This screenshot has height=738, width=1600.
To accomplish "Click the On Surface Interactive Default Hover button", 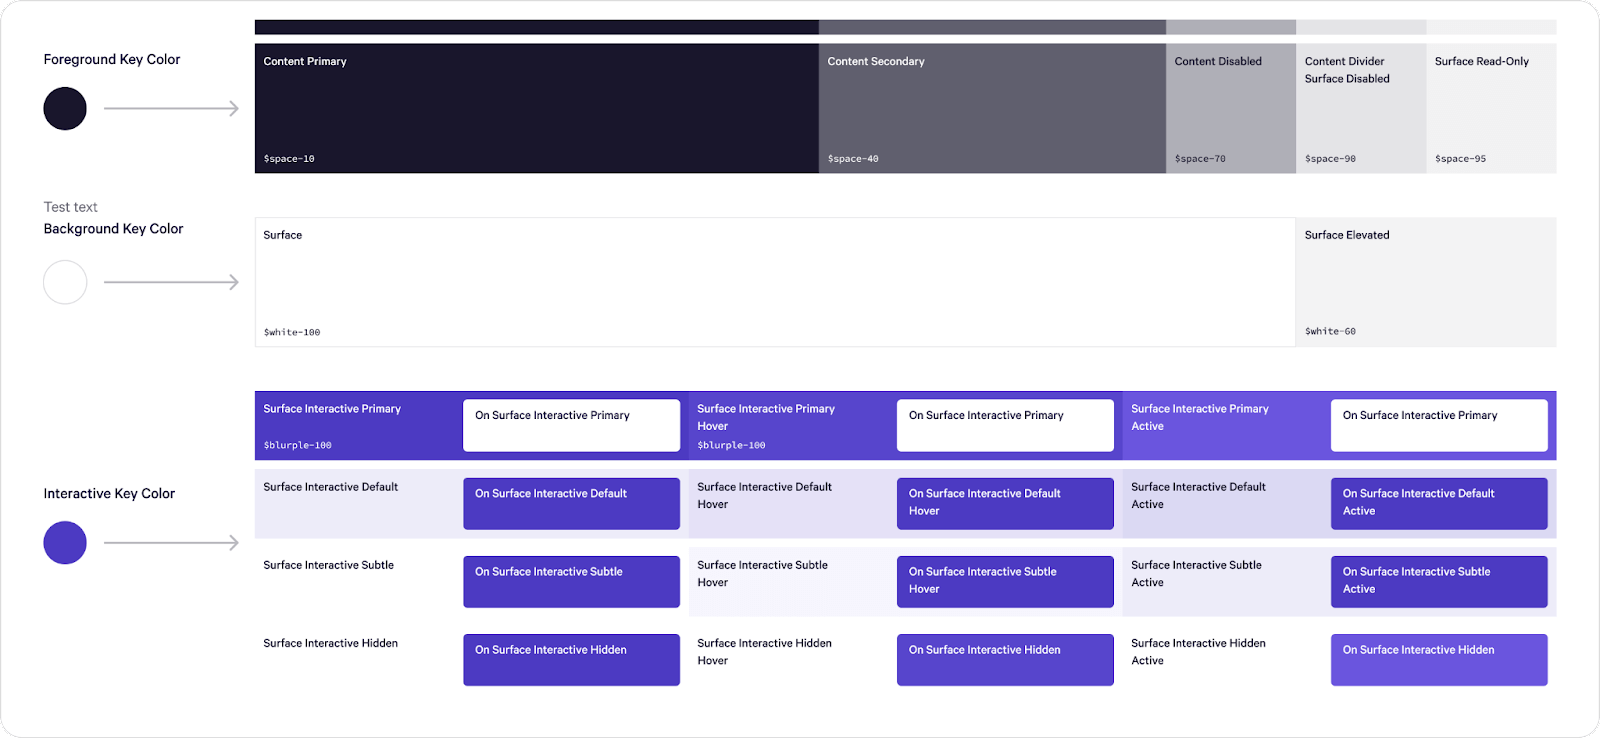I will click(x=1005, y=503).
